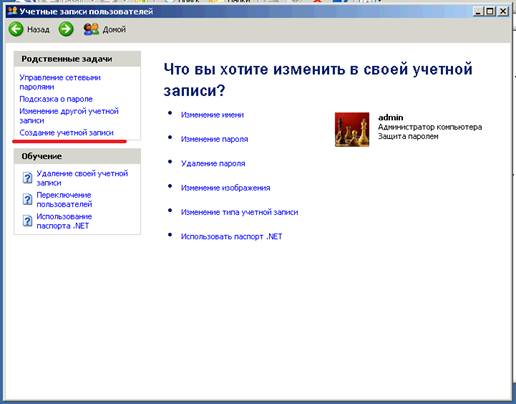Open Подсказка о пароле link
This screenshot has height=404, width=516.
56,99
